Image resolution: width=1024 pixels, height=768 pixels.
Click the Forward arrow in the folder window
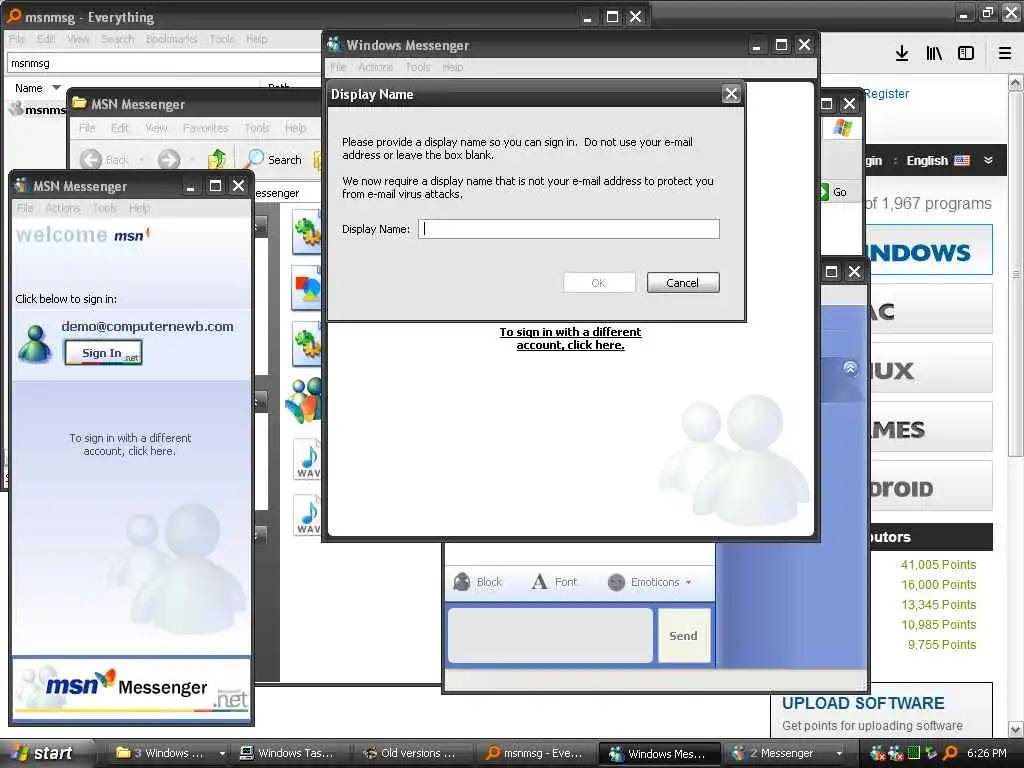(x=168, y=159)
